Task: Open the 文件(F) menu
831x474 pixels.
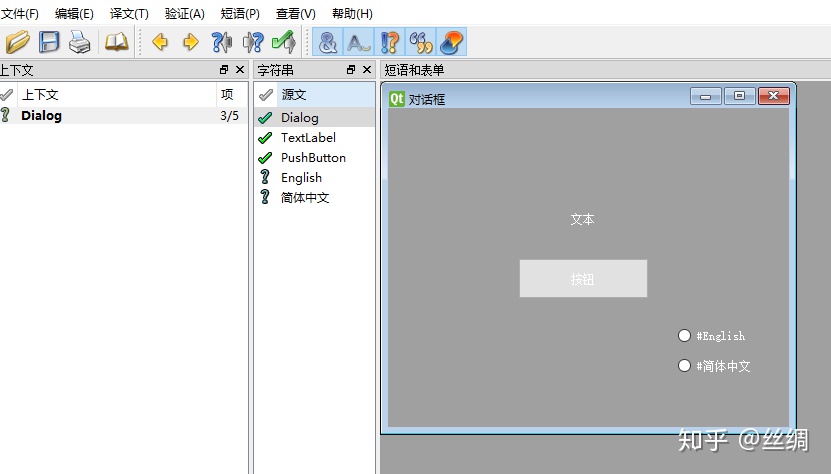Action: point(20,14)
